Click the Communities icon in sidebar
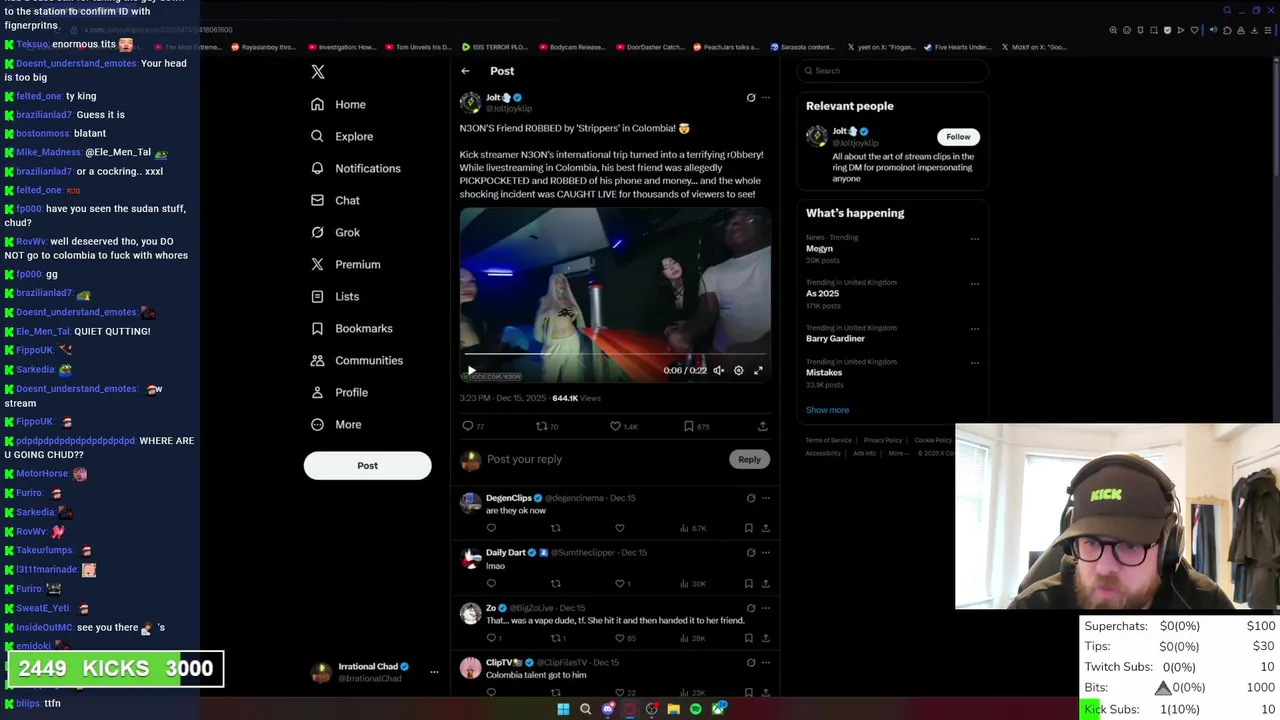The image size is (1280, 720). pos(317,360)
